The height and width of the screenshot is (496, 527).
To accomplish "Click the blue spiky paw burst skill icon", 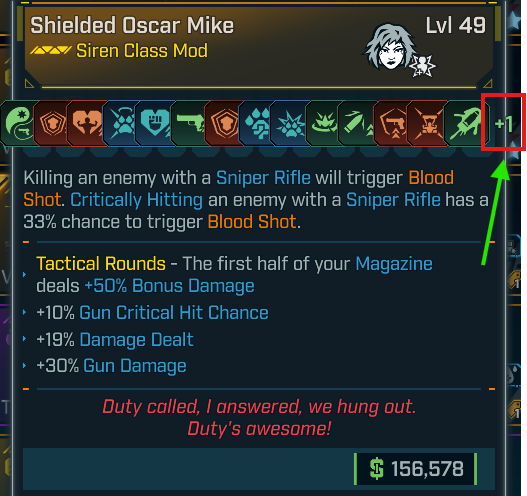I will click(290, 123).
